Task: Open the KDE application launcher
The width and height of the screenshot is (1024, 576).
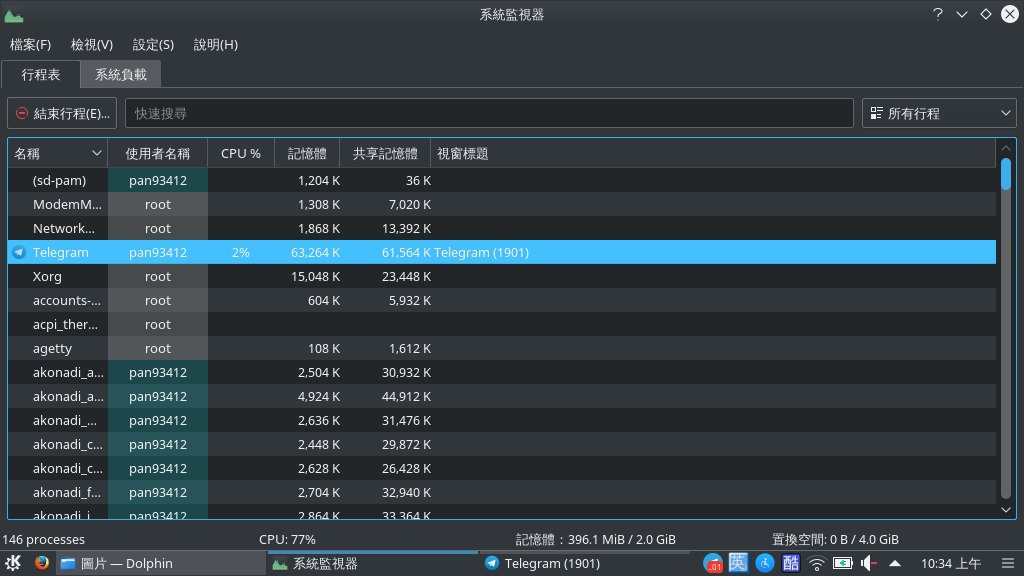Action: (x=12, y=563)
